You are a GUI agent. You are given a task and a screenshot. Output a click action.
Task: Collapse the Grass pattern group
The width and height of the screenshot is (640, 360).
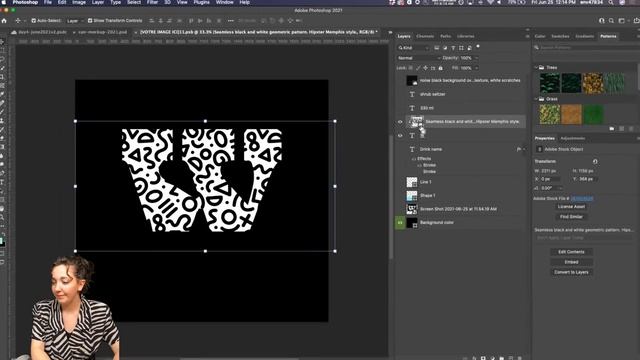pyautogui.click(x=536, y=99)
